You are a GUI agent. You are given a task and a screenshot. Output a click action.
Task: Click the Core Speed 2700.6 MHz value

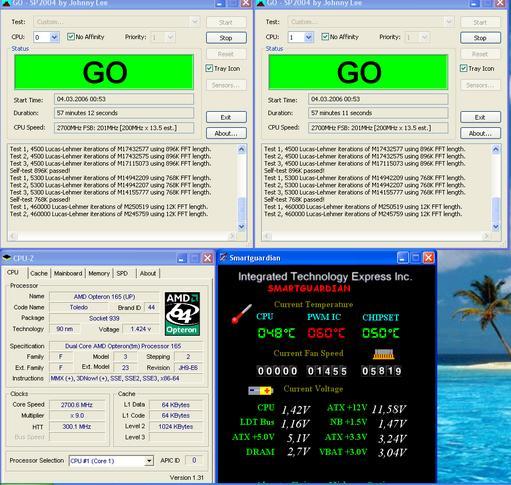pos(77,405)
